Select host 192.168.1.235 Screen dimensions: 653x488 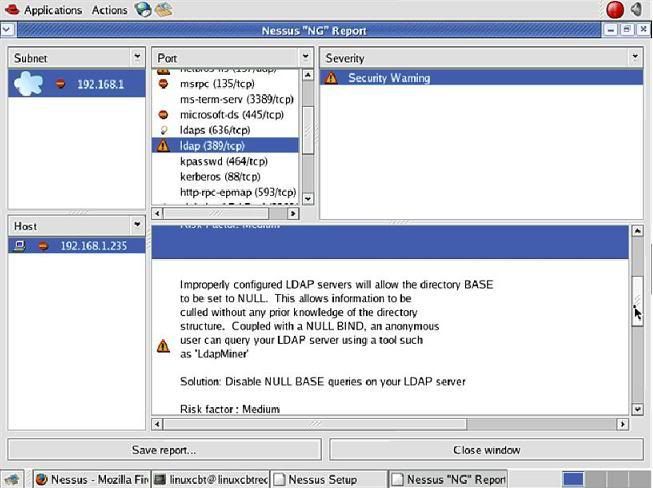click(77, 246)
